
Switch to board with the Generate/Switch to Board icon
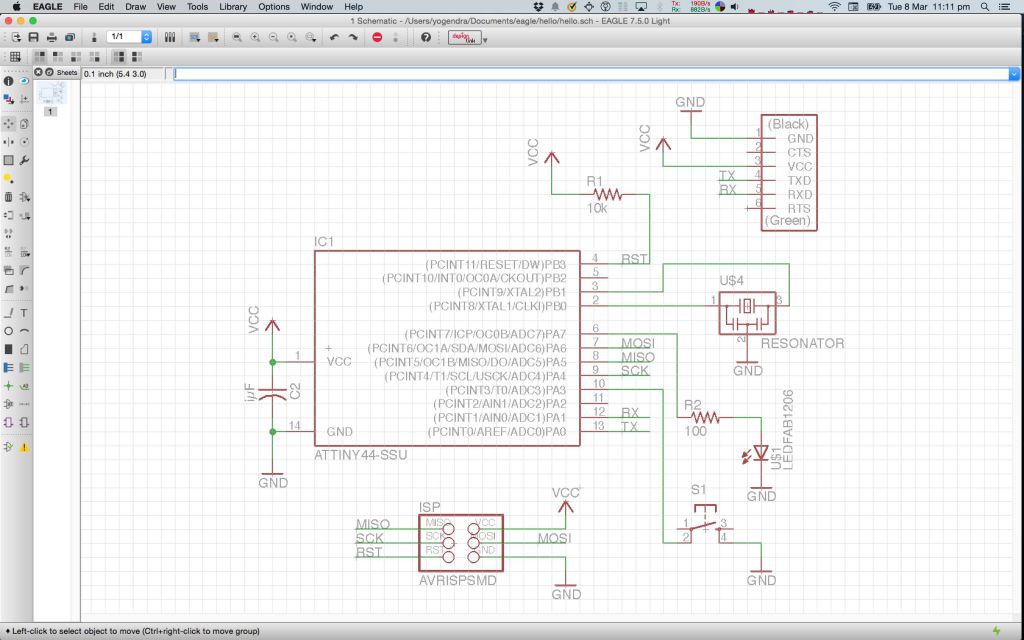tap(94, 37)
